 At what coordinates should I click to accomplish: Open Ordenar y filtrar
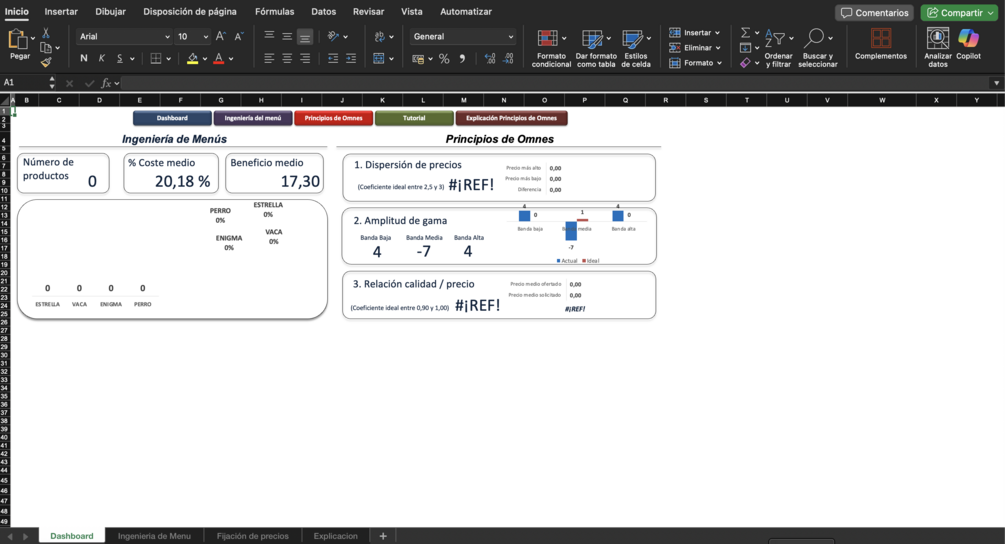tap(778, 48)
